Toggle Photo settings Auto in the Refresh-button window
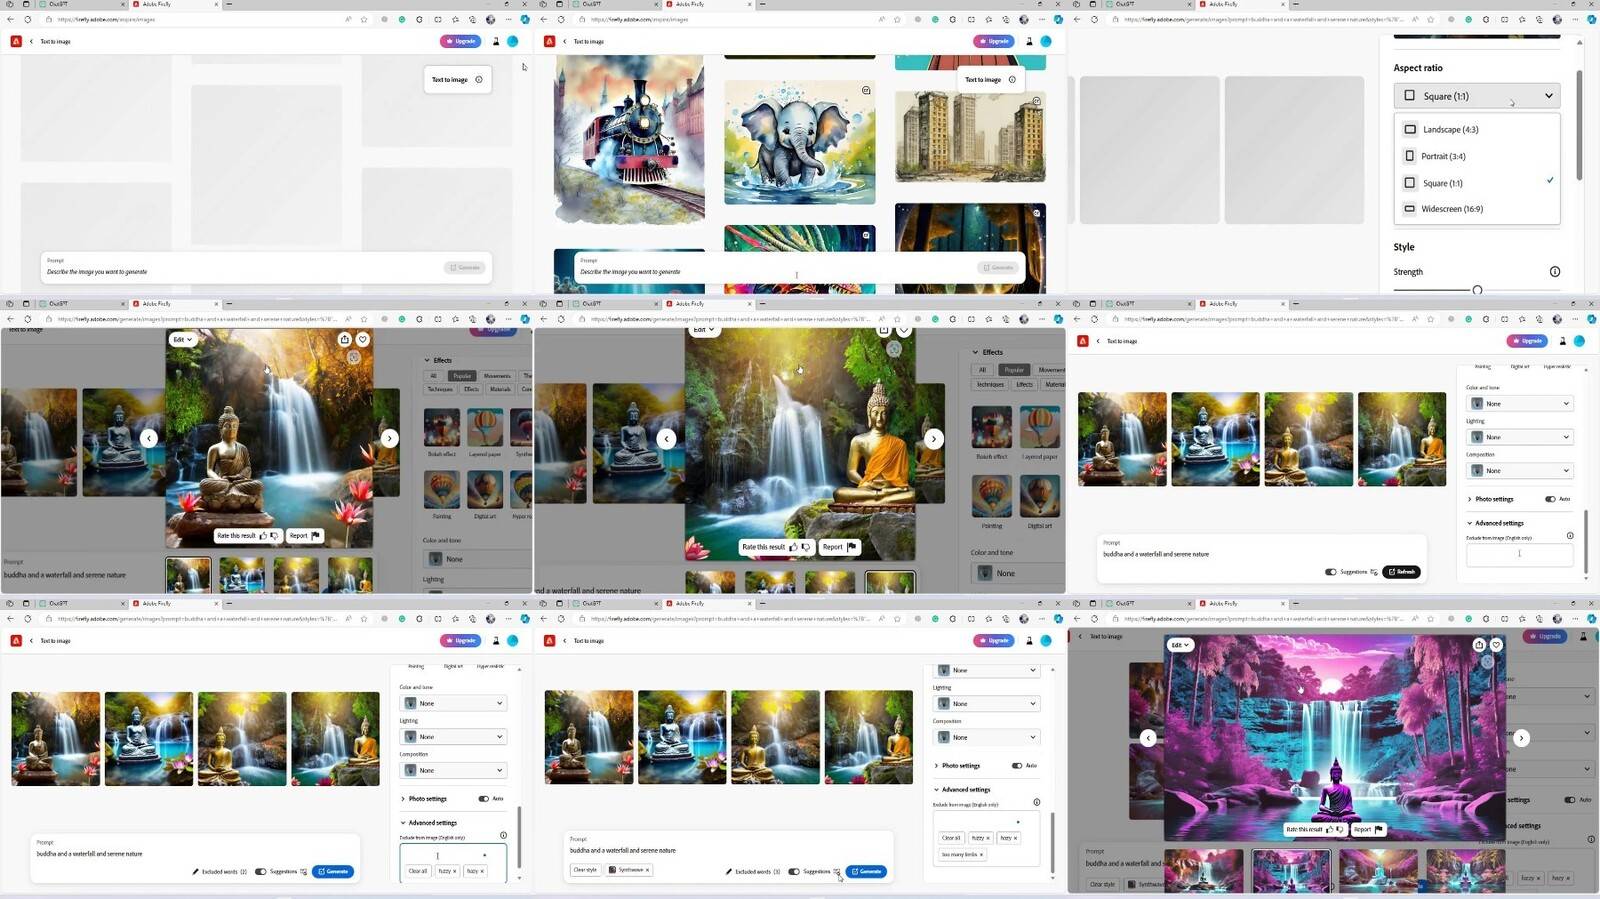Viewport: 1600px width, 899px height. [1550, 499]
